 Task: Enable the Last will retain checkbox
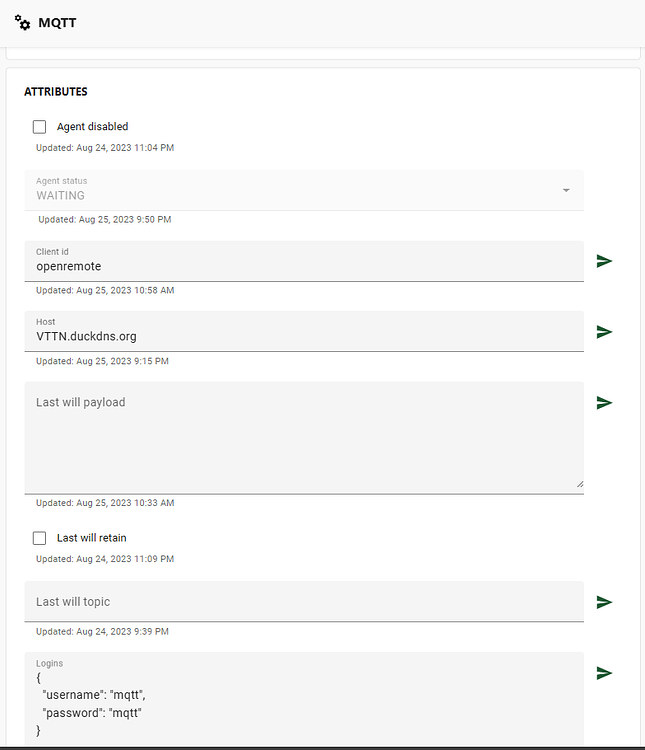coord(40,538)
